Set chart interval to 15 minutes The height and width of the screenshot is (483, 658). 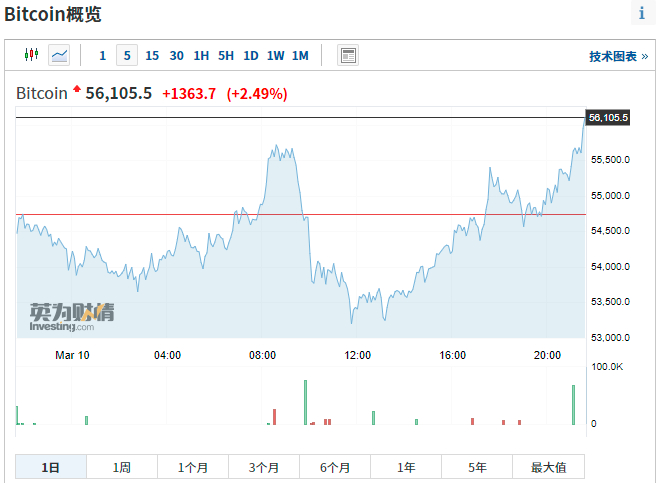[152, 56]
